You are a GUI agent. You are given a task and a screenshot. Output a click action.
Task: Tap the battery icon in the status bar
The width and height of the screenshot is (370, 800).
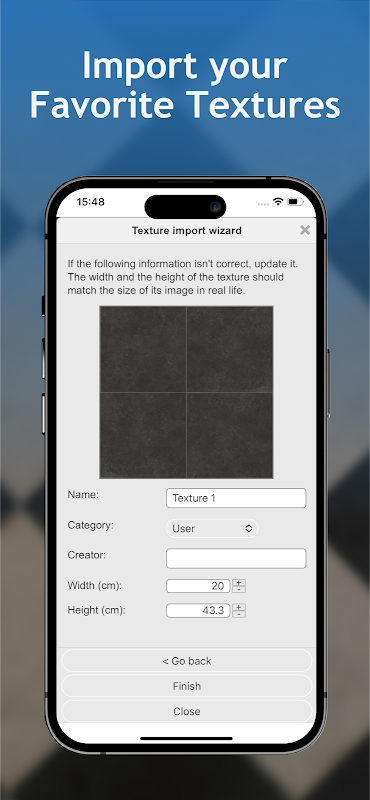pyautogui.click(x=295, y=202)
